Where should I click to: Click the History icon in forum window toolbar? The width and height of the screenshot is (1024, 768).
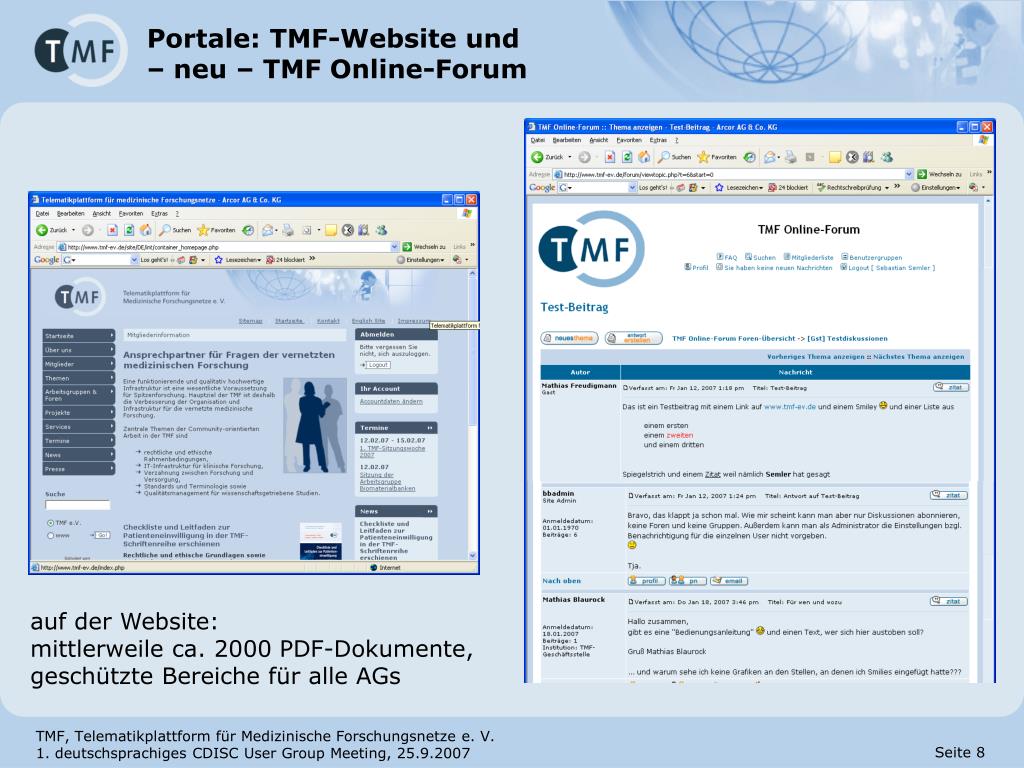tap(750, 157)
